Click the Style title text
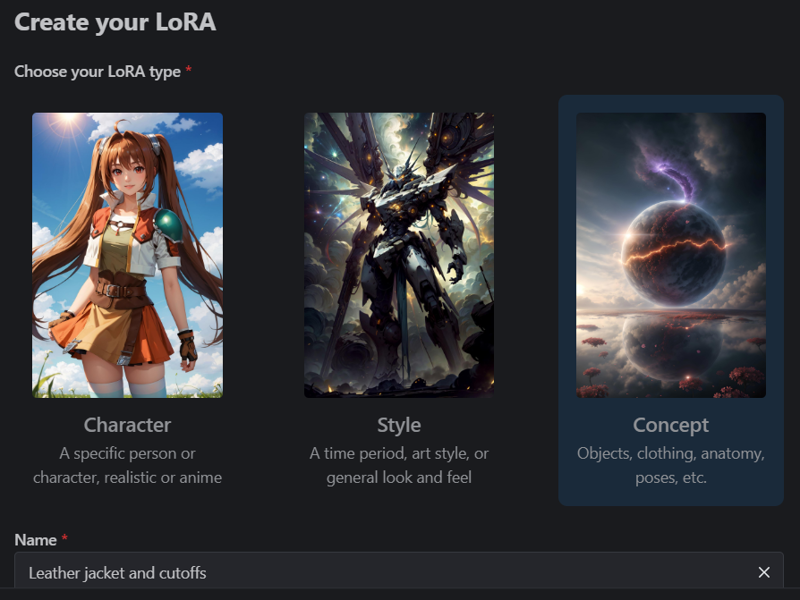Viewport: 800px width, 600px height. click(399, 425)
